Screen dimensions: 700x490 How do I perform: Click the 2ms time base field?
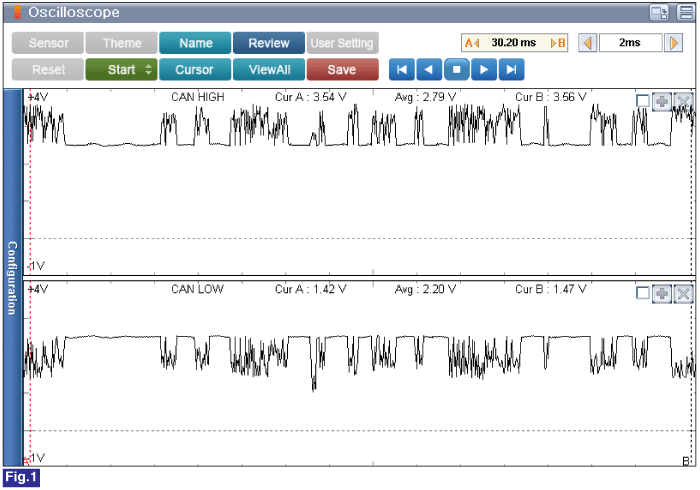[630, 43]
